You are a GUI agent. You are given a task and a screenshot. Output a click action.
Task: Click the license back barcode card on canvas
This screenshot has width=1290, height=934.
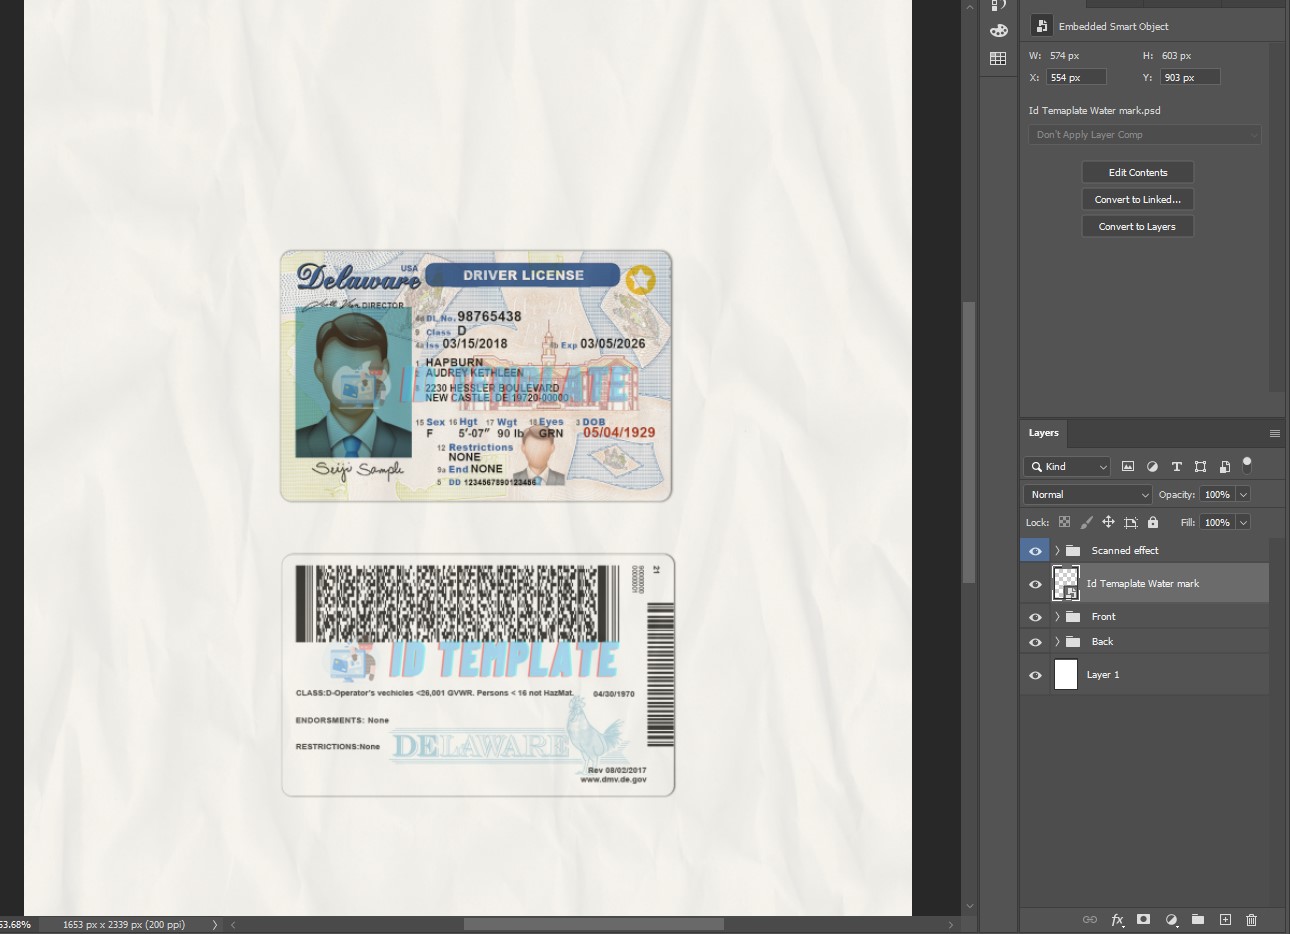pos(478,675)
